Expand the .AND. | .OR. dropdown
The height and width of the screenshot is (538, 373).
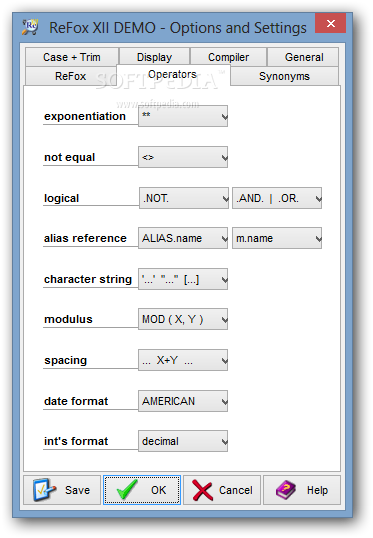[x=277, y=198]
